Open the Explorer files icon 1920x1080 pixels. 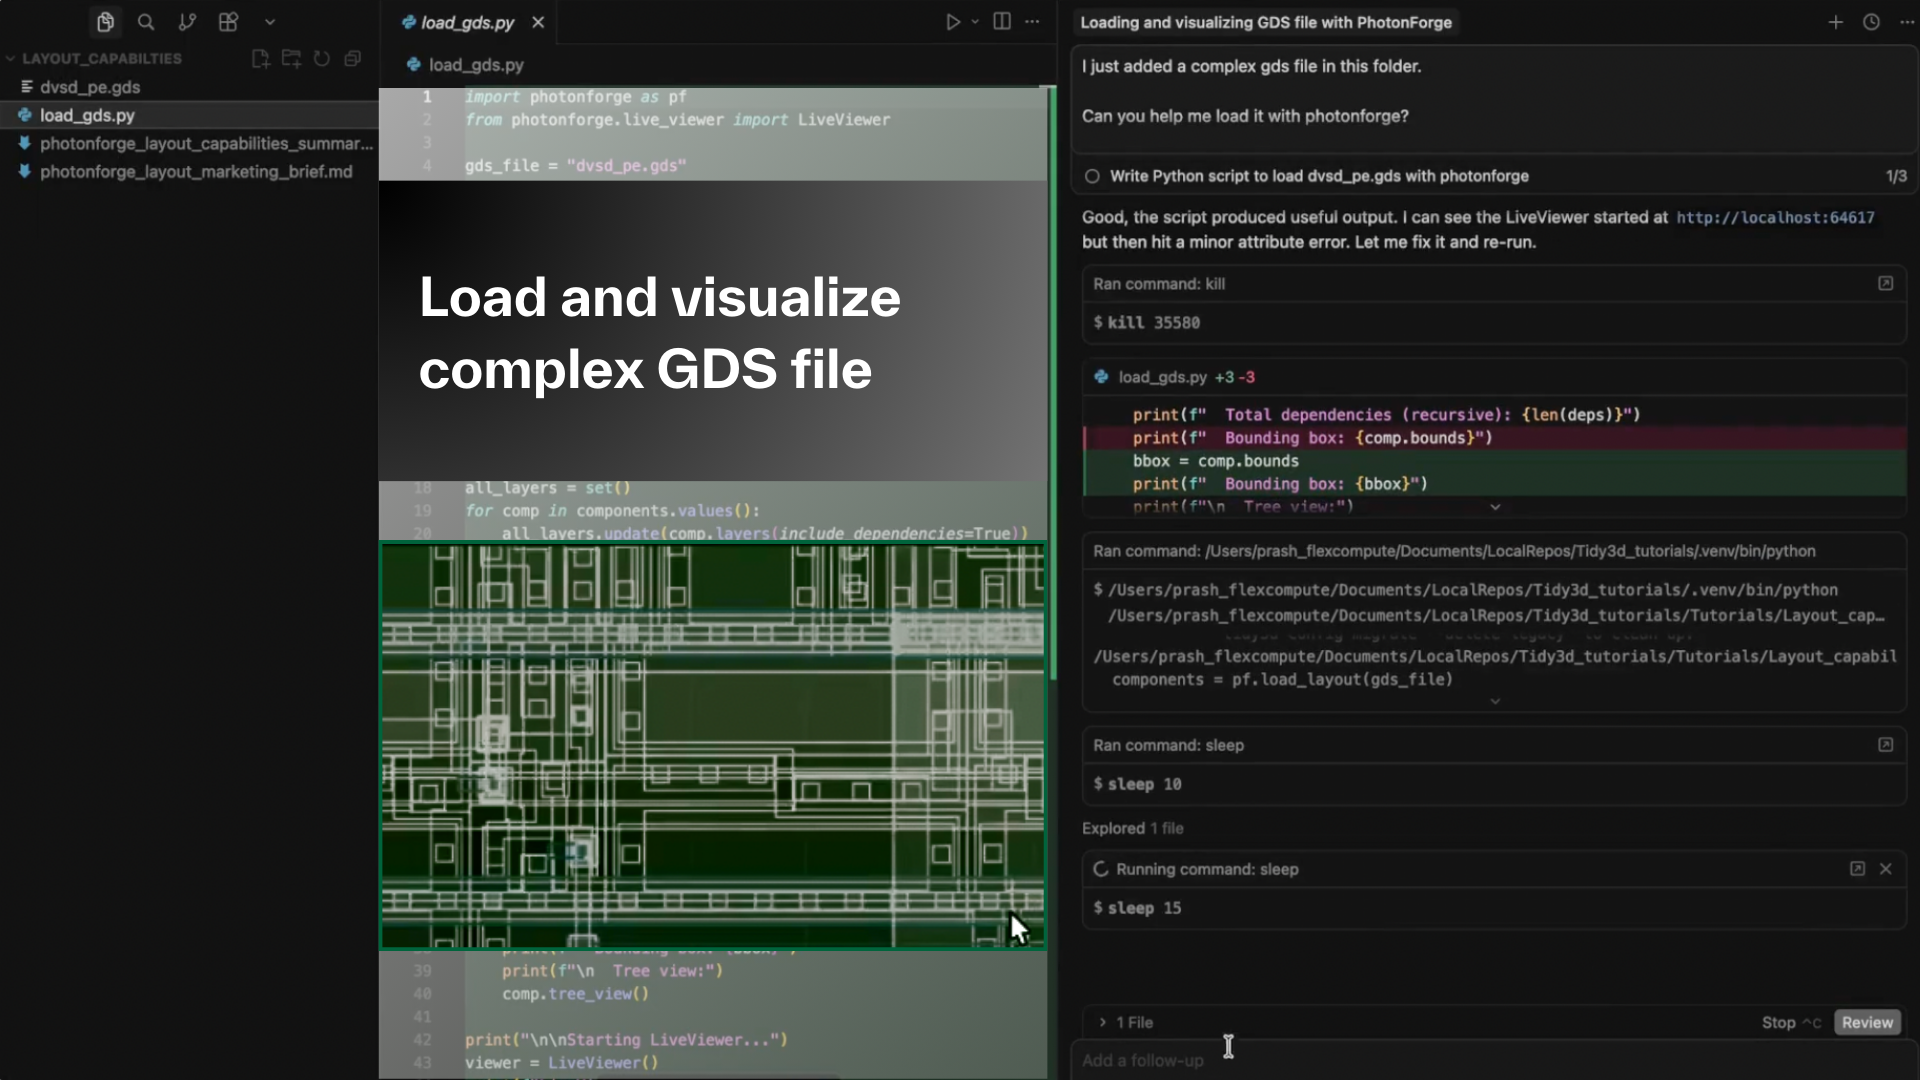pos(105,22)
